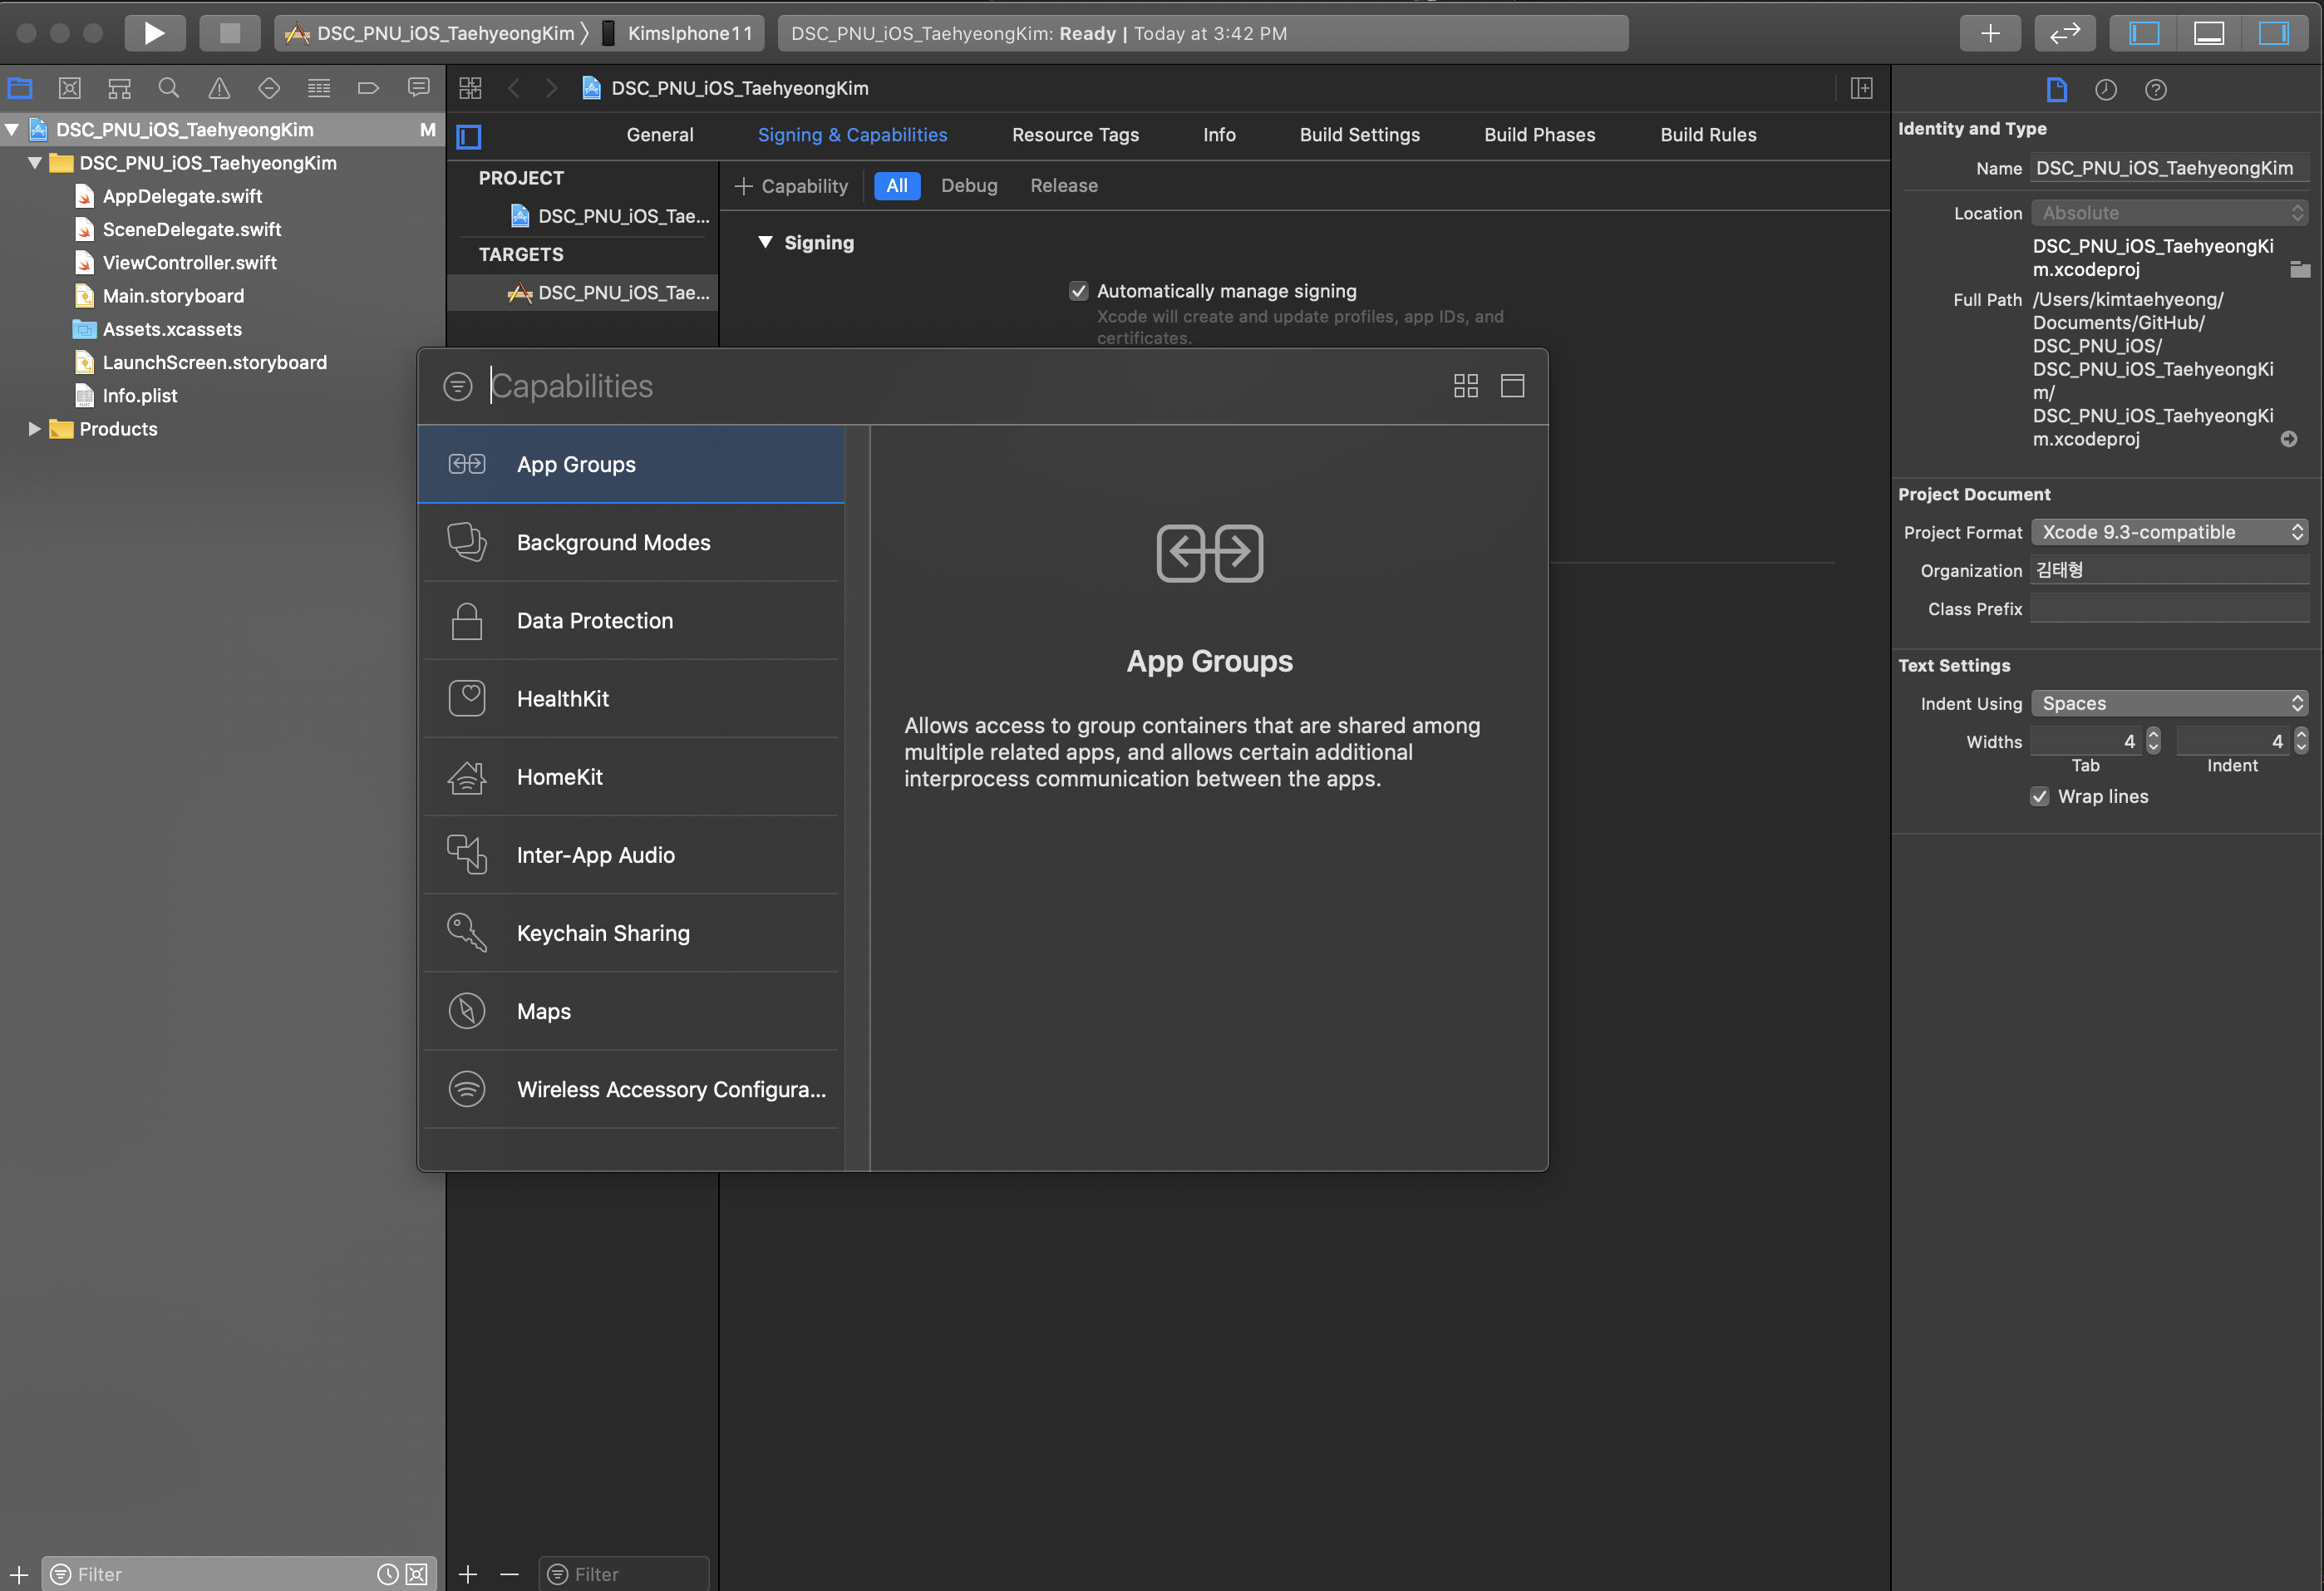Toggle the Wrap lines checkbox
Screen dimensions: 2324x1591
(x=2040, y=796)
